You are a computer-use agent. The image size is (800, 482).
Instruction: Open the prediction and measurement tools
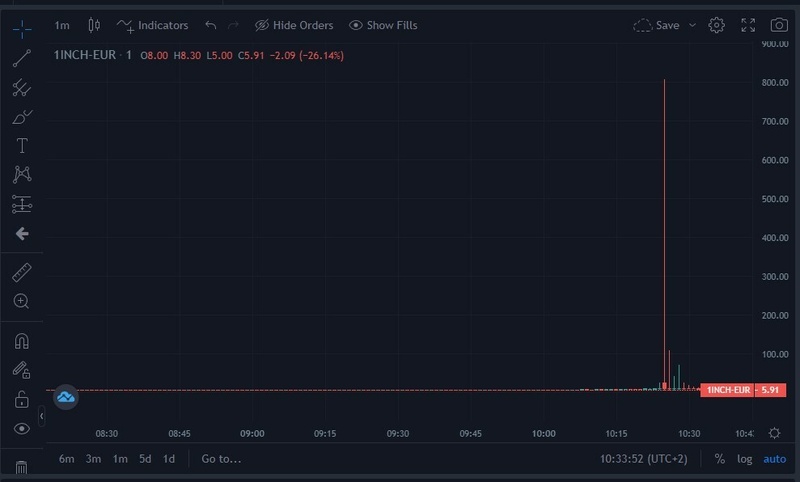click(x=22, y=205)
